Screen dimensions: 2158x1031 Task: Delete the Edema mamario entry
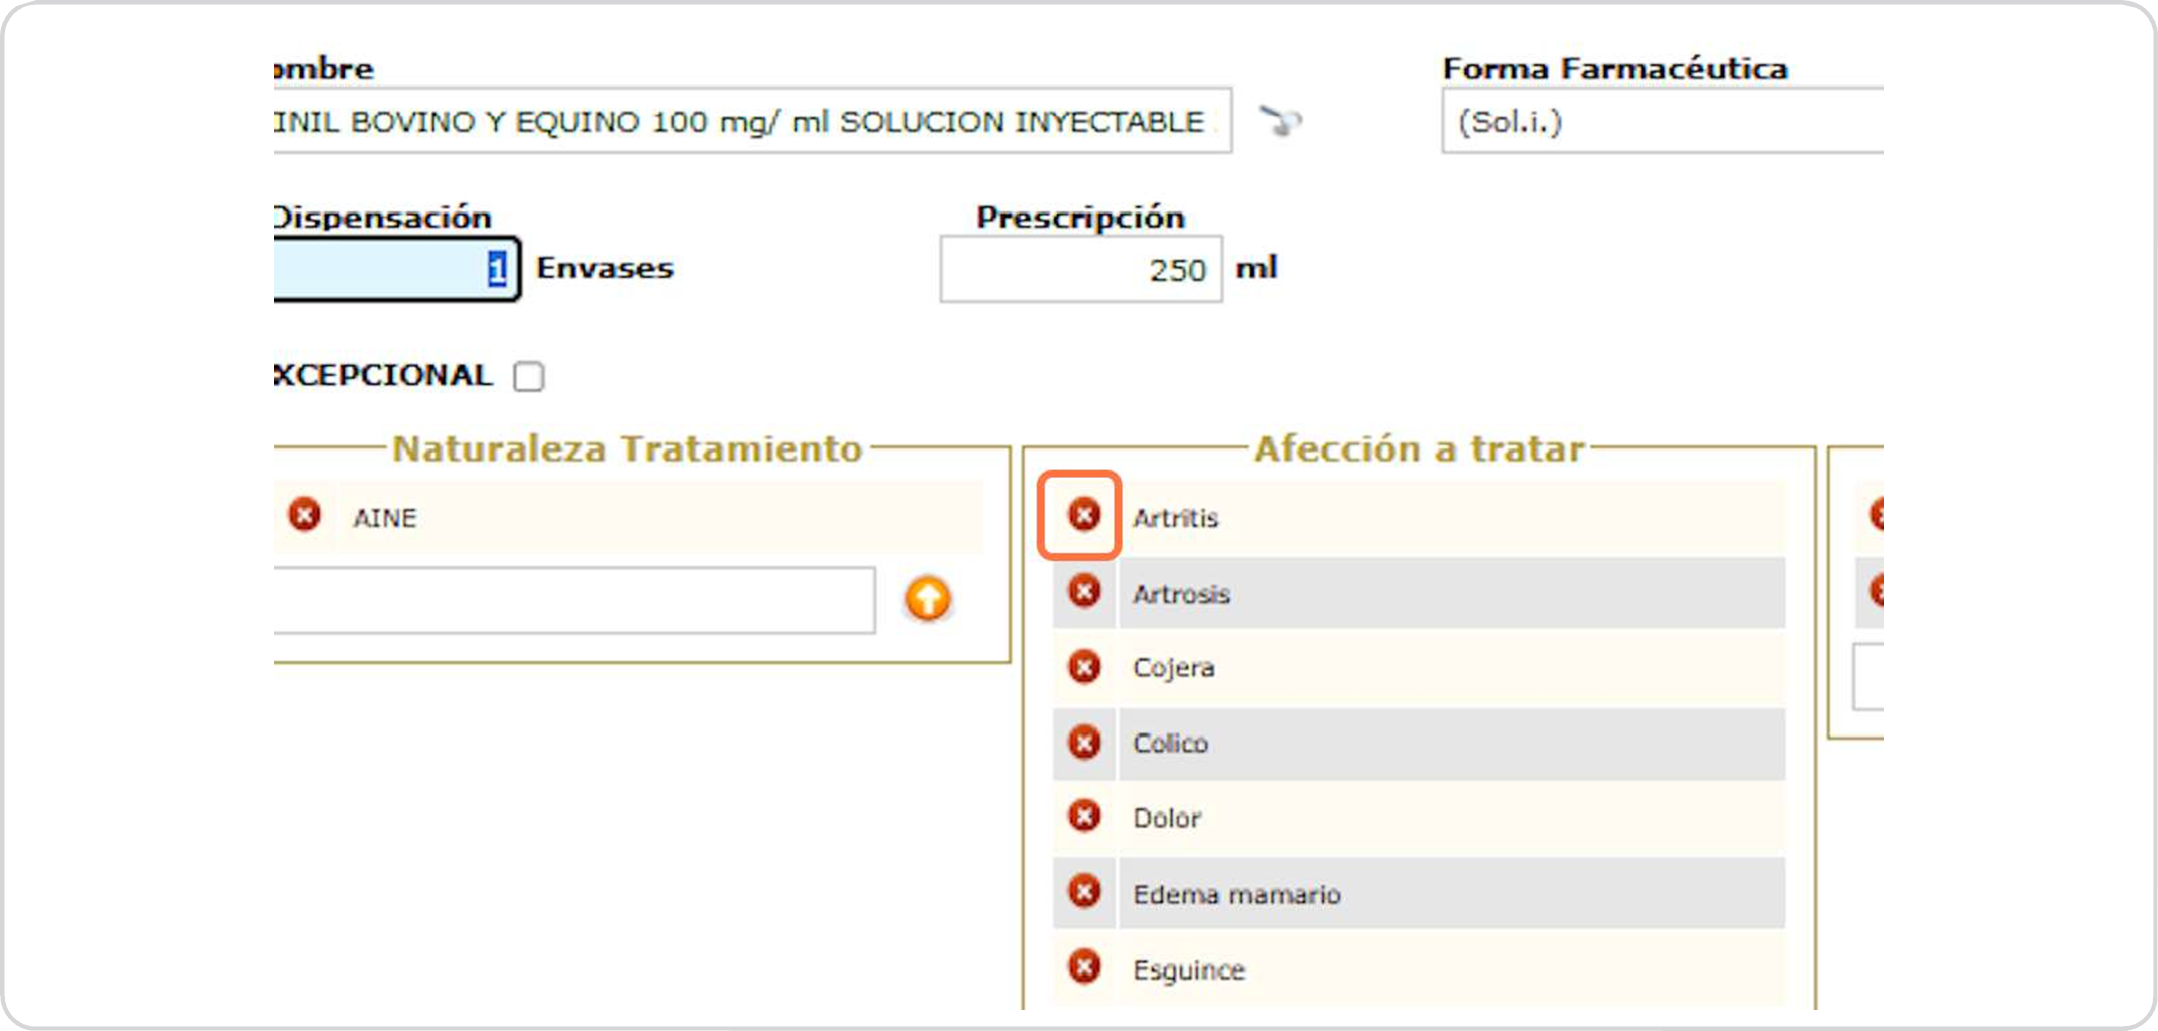pos(1083,891)
